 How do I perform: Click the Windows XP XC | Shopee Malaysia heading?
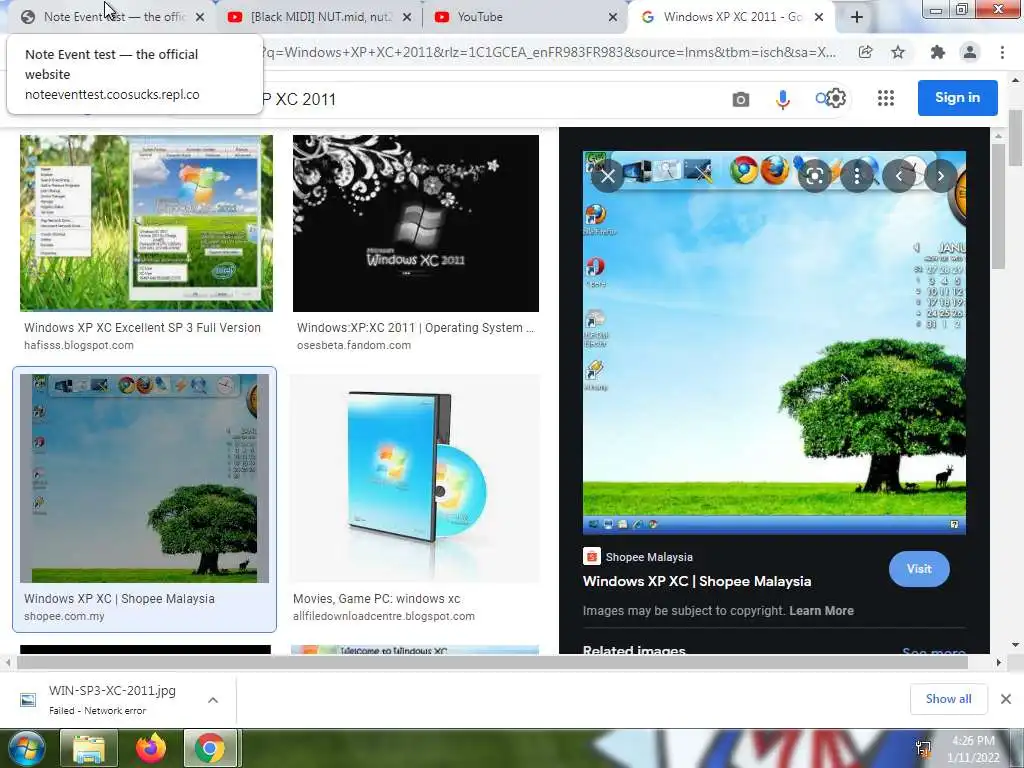(697, 581)
